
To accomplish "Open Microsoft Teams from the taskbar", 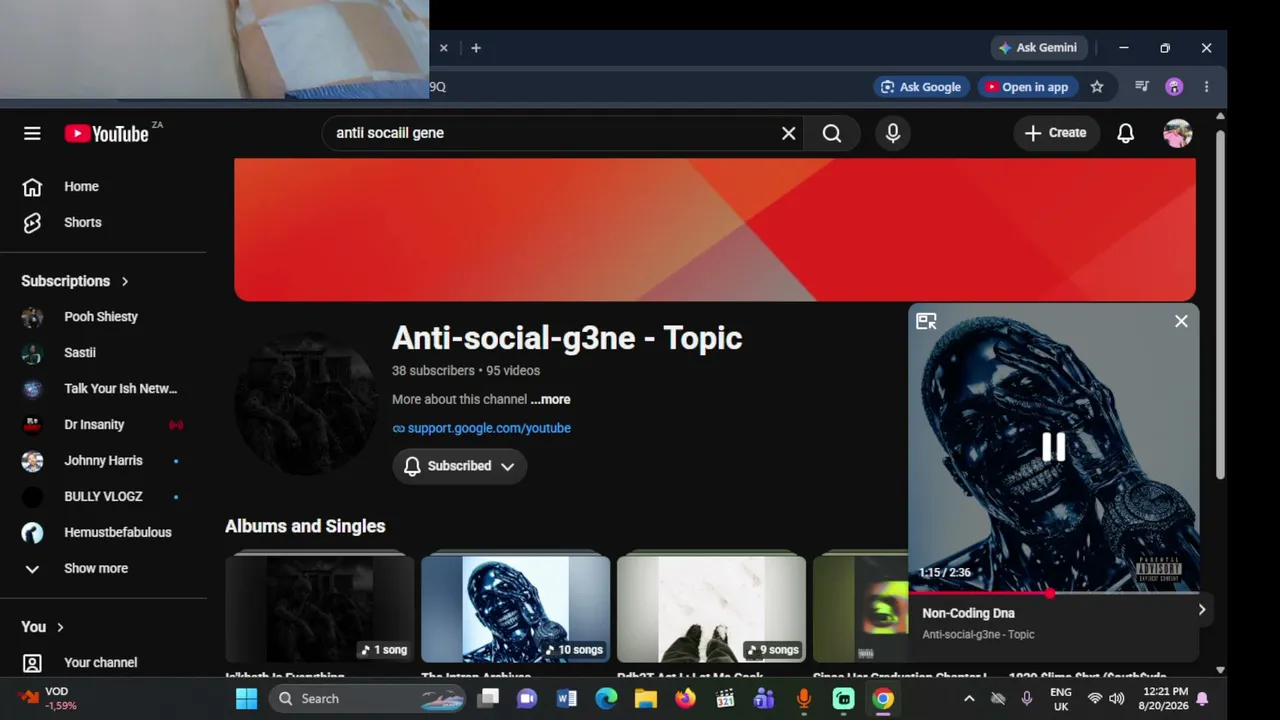I will tap(764, 699).
